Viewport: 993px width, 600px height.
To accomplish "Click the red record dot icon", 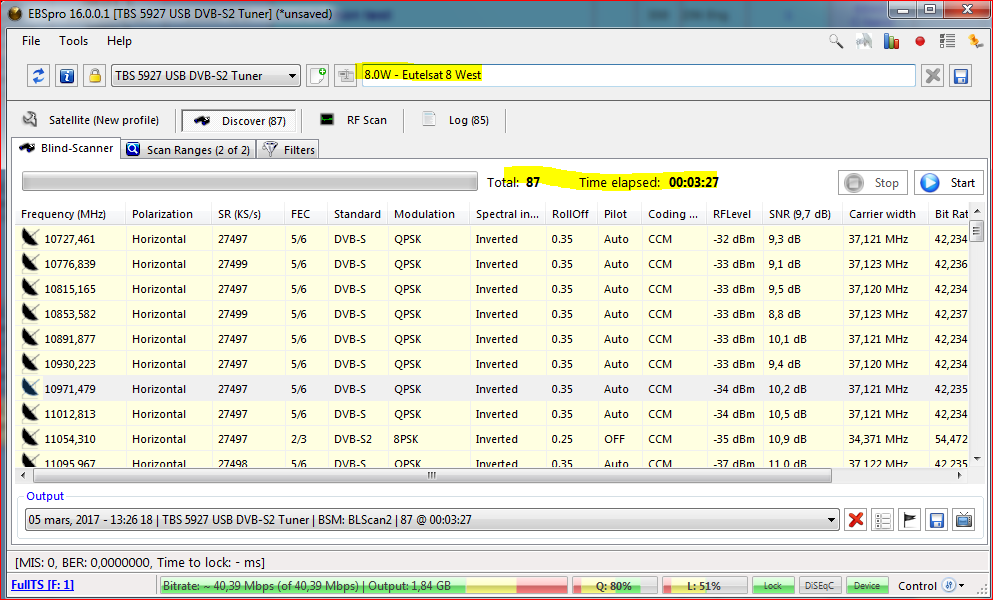I will (x=920, y=41).
